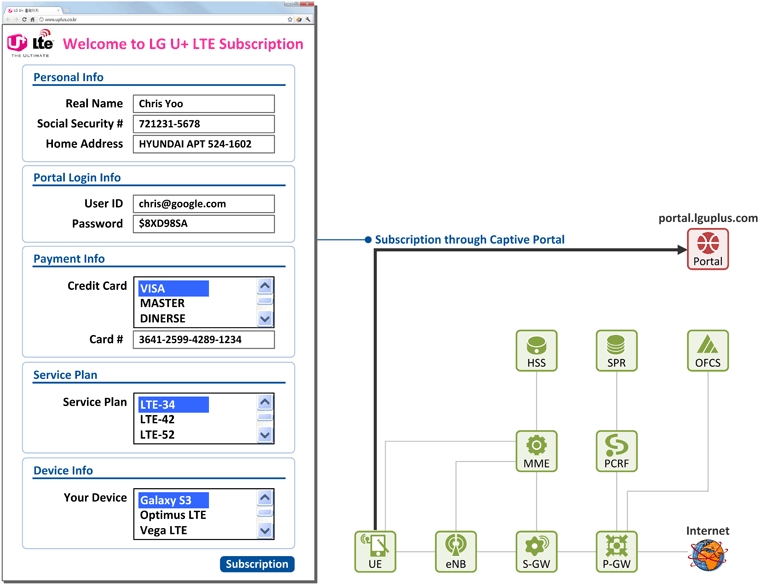Click the User ID field
This screenshot has width=760, height=585.
pos(204,204)
